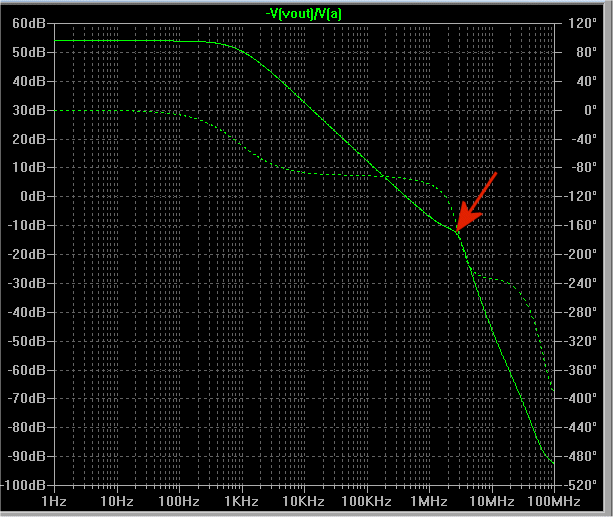The image size is (613, 517).
Task: Click the 50dB left axis label
Action: point(29,52)
